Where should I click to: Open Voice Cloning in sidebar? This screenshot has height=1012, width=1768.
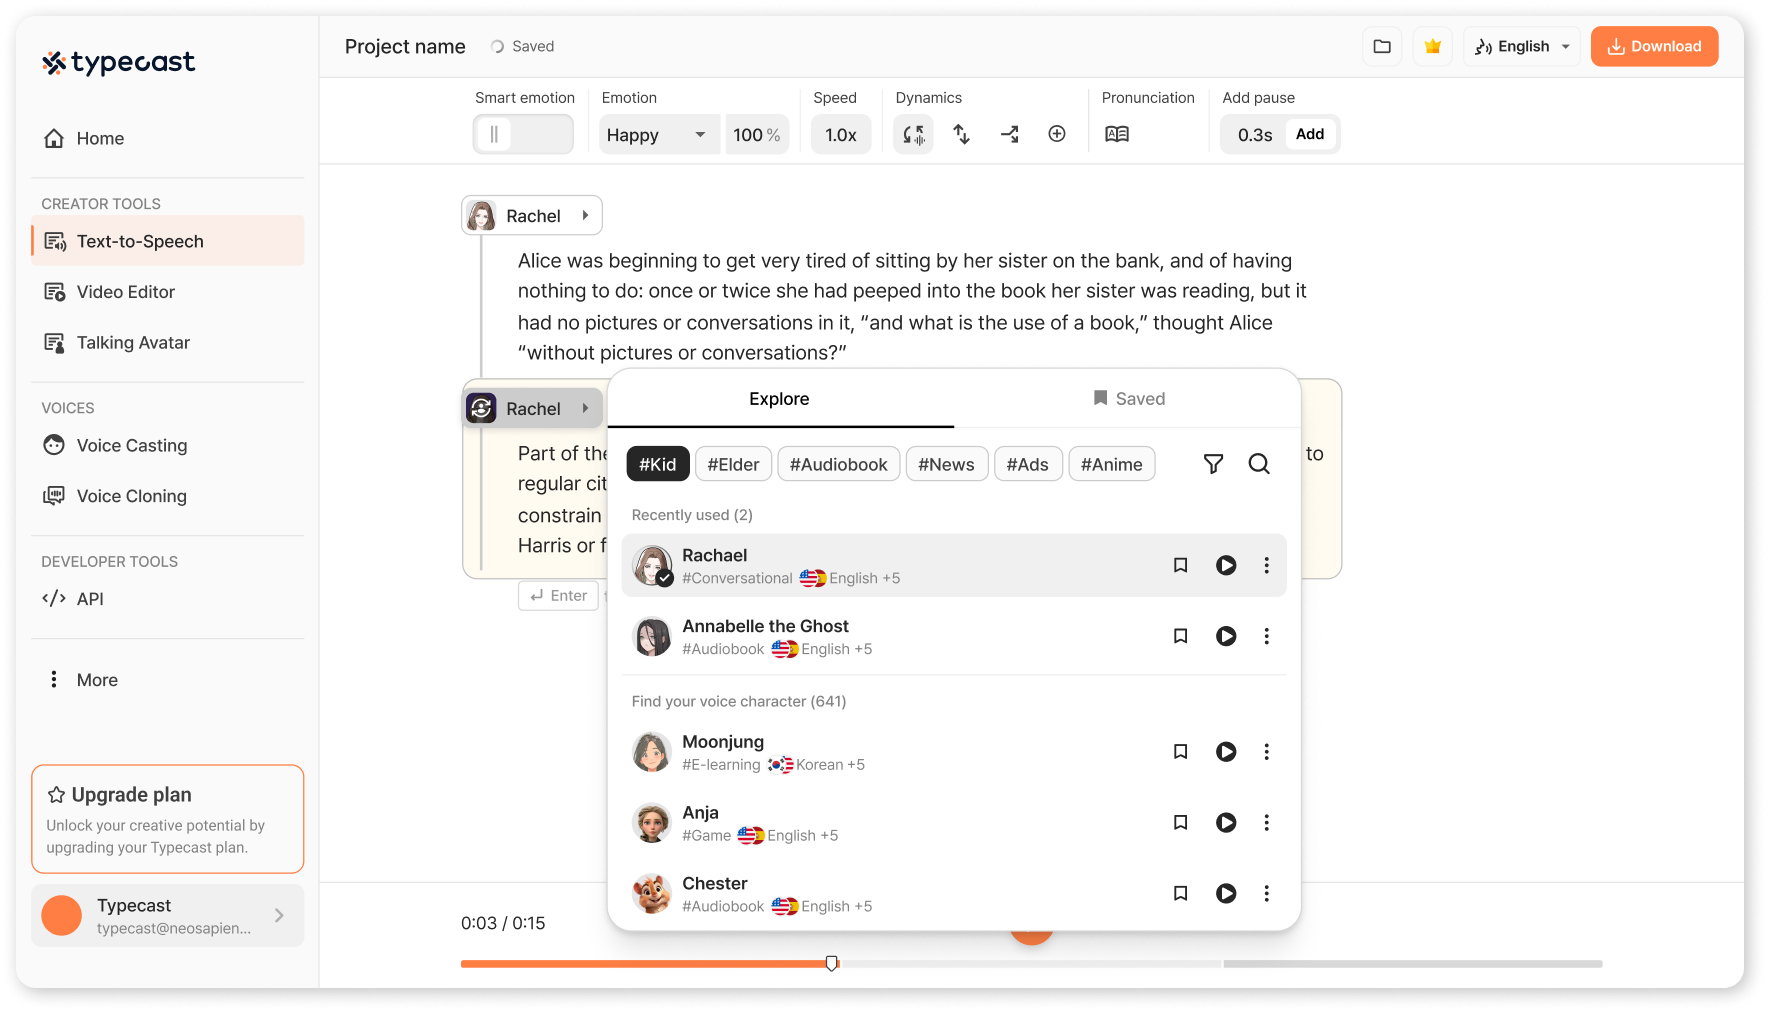click(131, 496)
